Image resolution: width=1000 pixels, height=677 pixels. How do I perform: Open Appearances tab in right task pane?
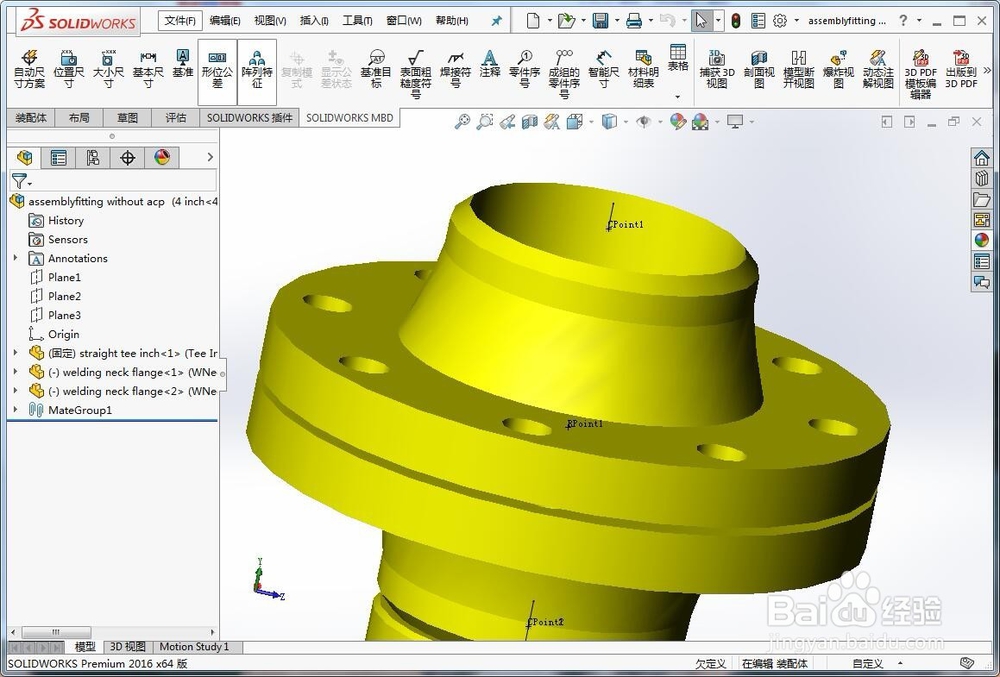point(982,240)
